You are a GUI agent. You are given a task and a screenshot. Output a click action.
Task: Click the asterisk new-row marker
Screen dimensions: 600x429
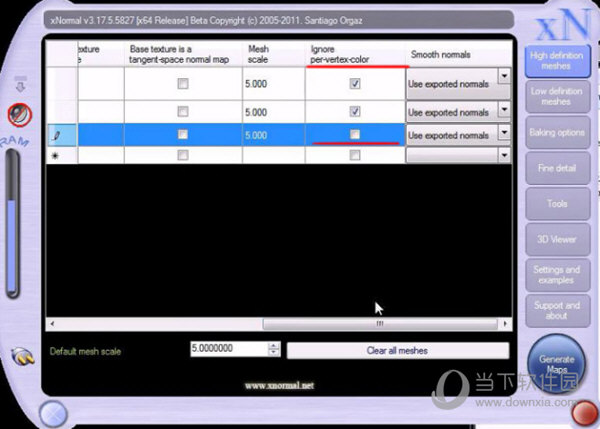pos(55,156)
